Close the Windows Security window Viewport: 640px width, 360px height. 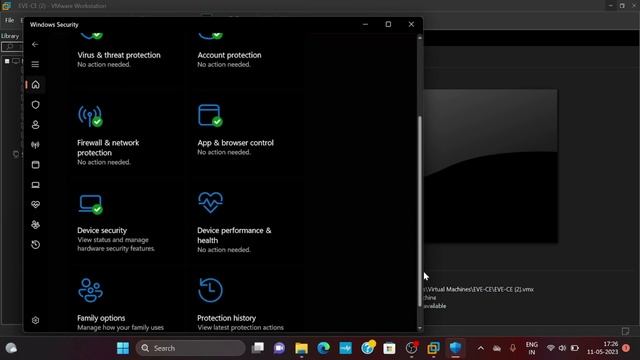pos(411,24)
